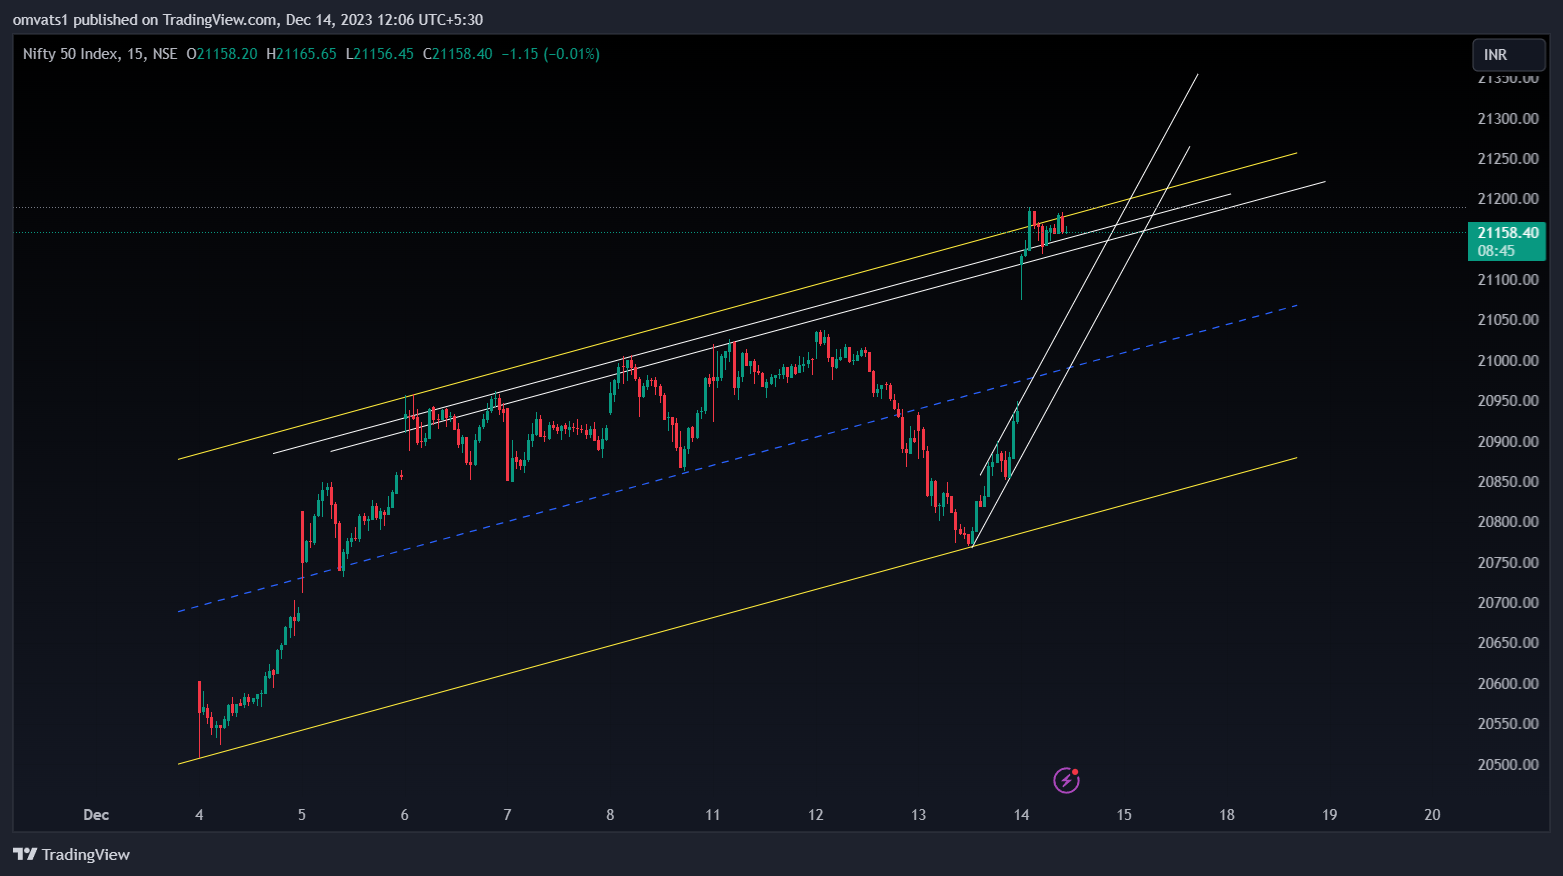Click date 20 on the time axis
The width and height of the screenshot is (1563, 876).
pyautogui.click(x=1432, y=814)
